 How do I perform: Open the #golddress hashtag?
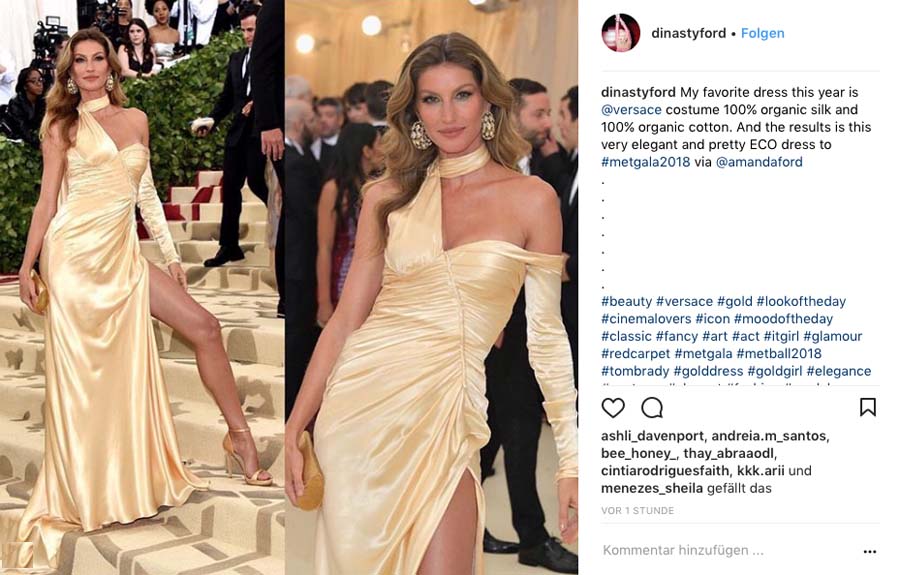(709, 371)
